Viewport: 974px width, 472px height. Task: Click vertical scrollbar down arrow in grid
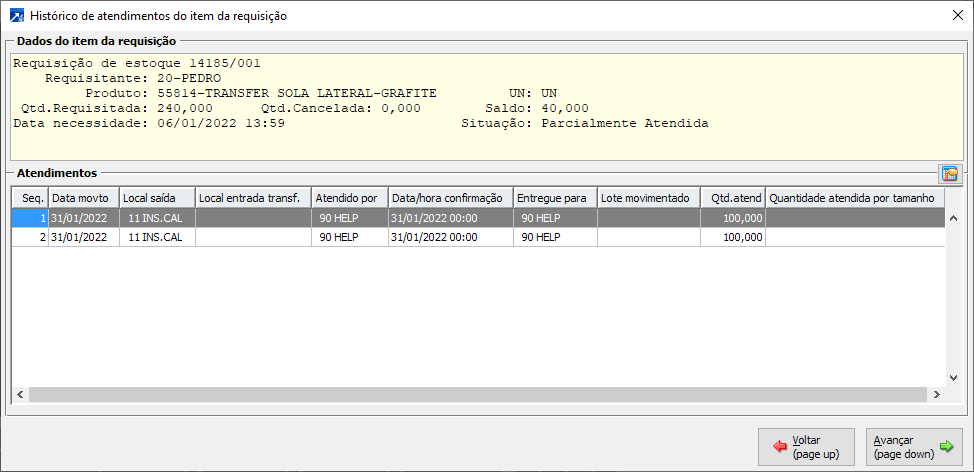pyautogui.click(x=954, y=378)
